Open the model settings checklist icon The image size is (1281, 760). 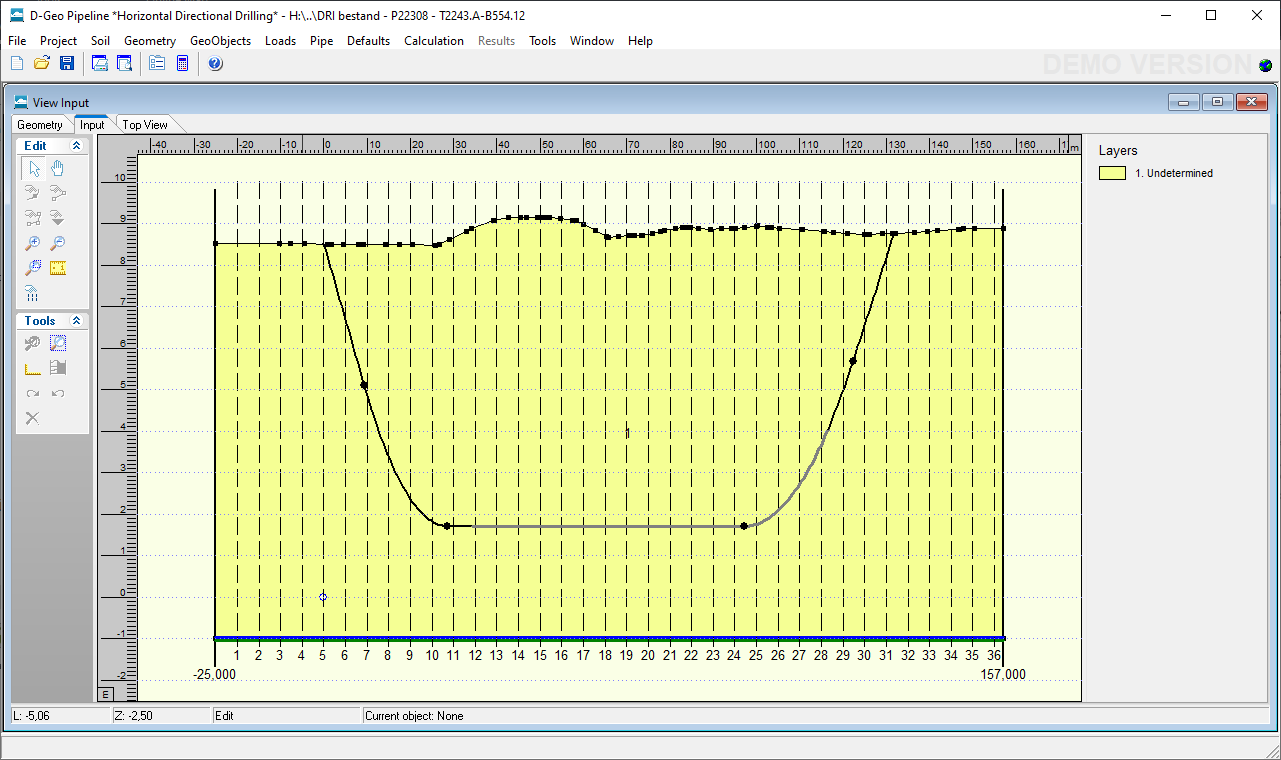pos(157,64)
